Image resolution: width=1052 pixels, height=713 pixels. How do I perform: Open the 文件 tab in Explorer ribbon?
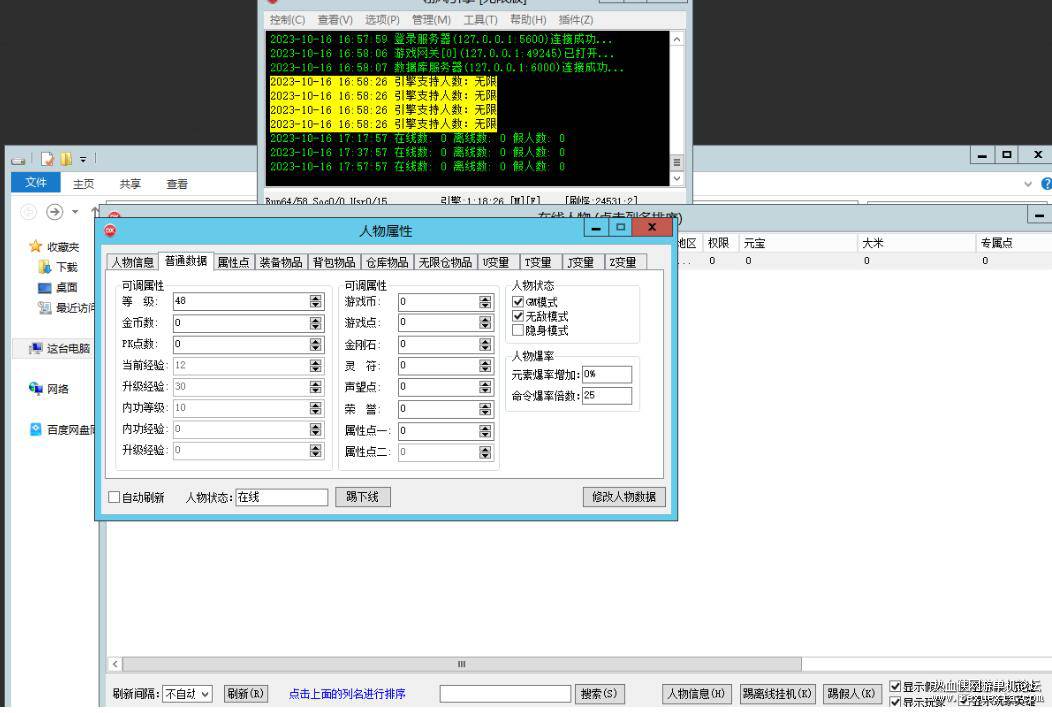[36, 182]
